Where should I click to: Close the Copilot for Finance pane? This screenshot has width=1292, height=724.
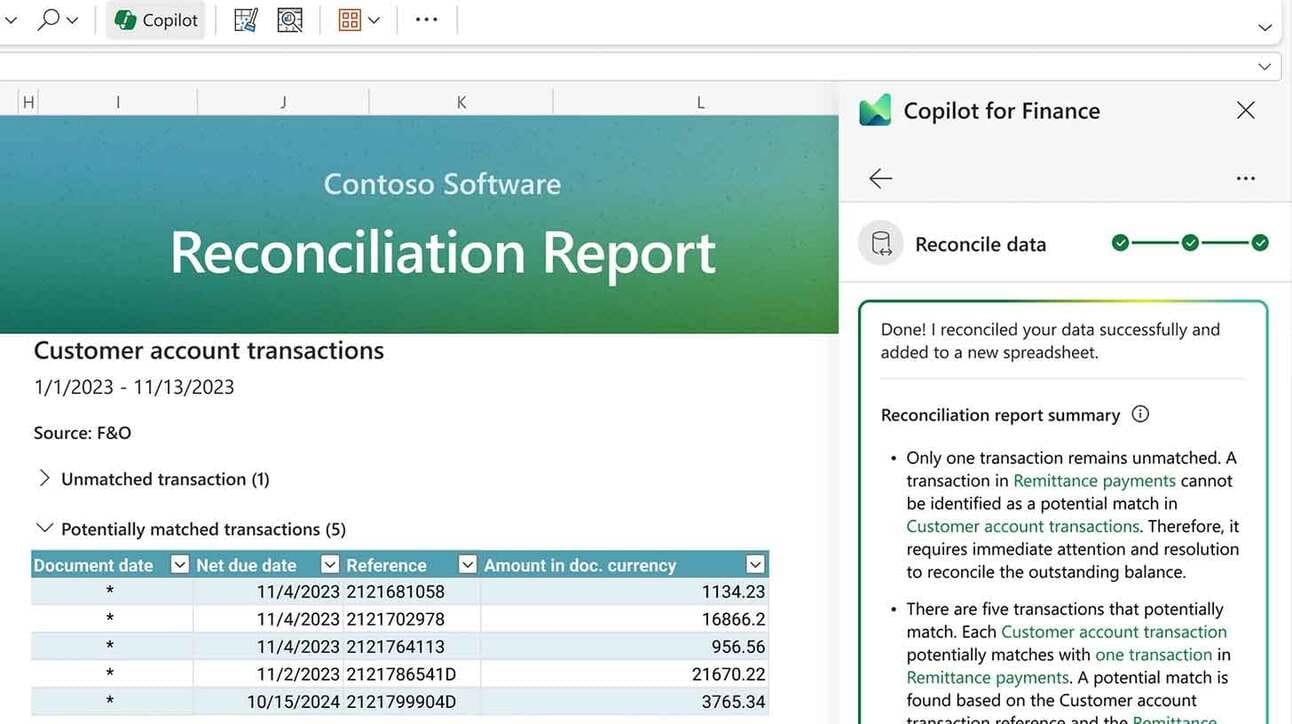point(1245,110)
